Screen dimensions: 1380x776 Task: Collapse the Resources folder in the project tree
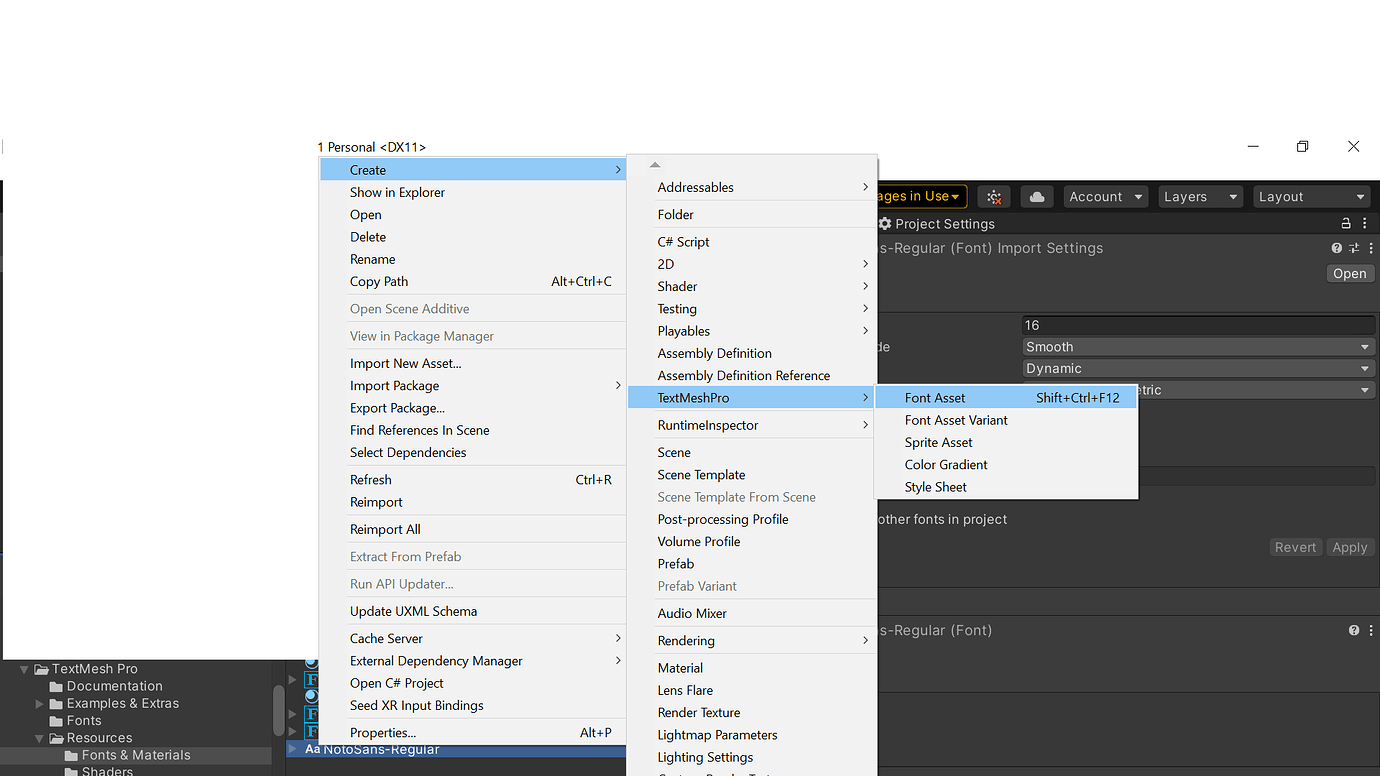(38, 737)
